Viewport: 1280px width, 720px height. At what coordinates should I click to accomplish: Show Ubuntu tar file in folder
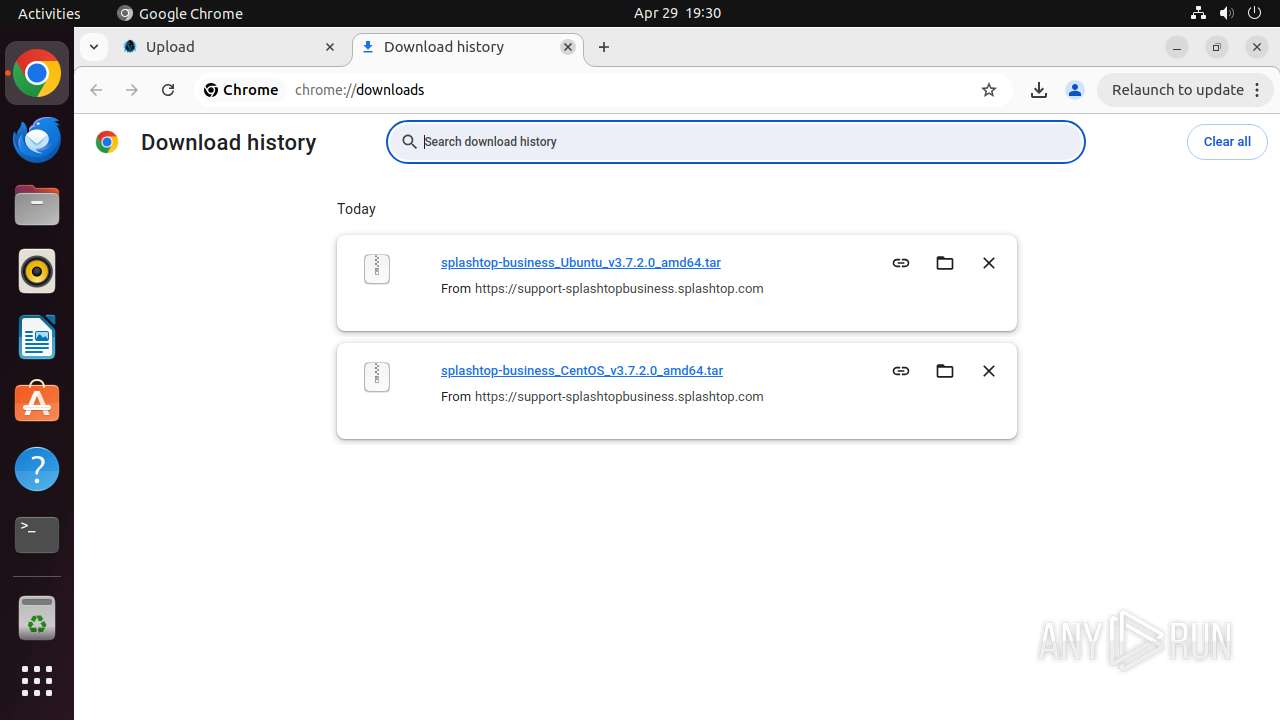[945, 263]
